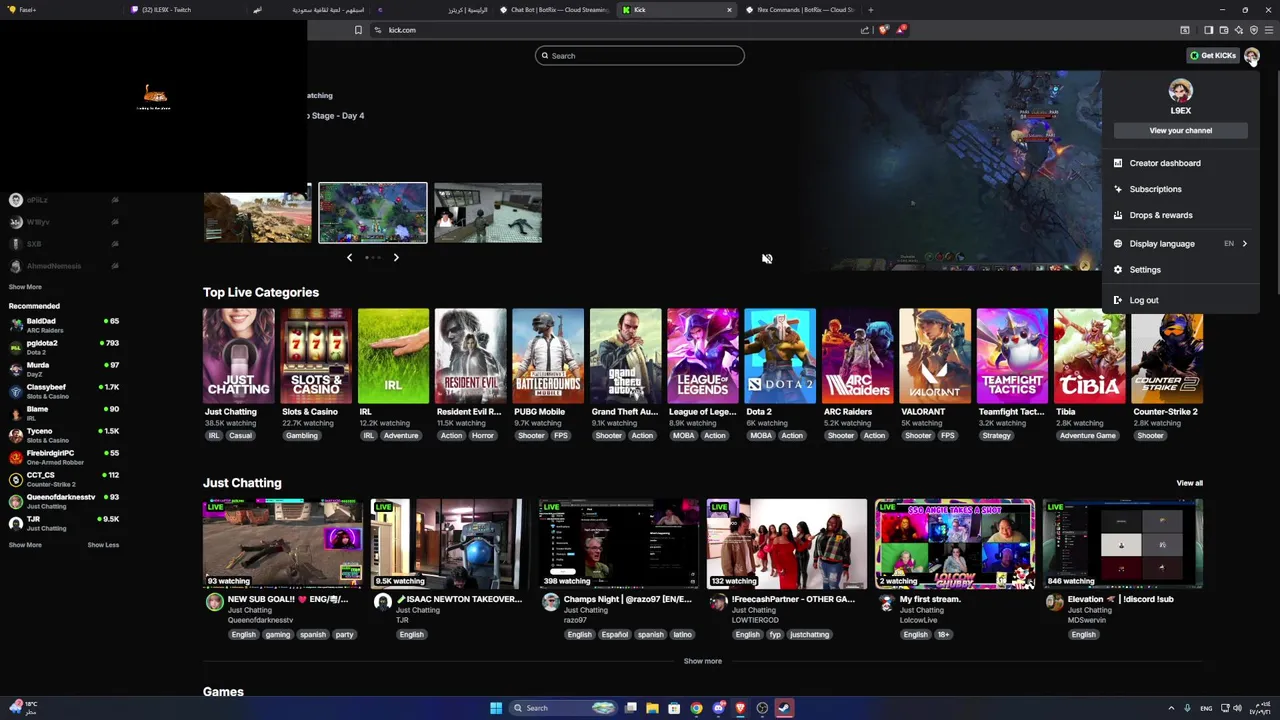Toggle the browser sidebar panel icon

coord(1208,30)
